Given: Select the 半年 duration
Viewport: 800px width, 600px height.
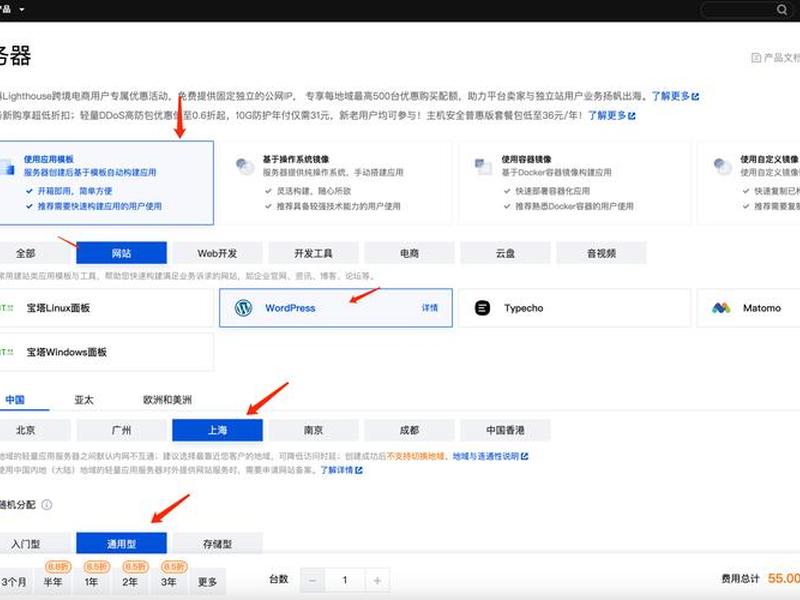Looking at the screenshot, I should tap(53, 582).
